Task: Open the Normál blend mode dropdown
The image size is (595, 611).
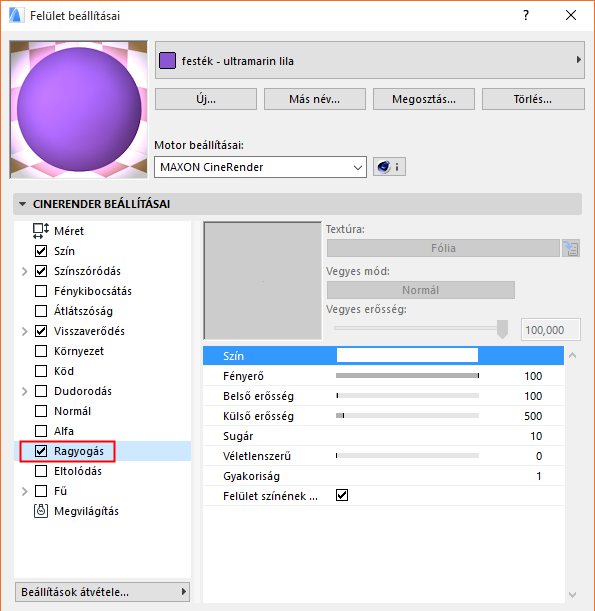Action: click(x=420, y=290)
